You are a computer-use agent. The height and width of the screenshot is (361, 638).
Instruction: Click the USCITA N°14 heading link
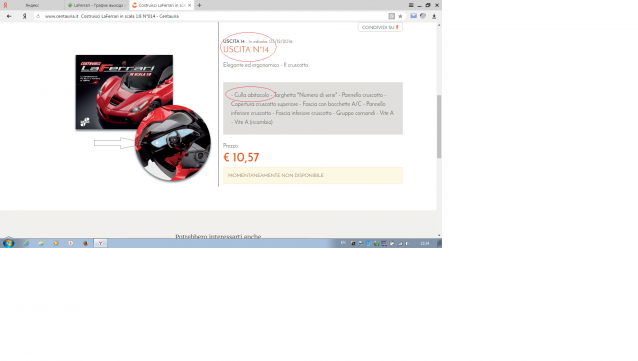click(246, 50)
